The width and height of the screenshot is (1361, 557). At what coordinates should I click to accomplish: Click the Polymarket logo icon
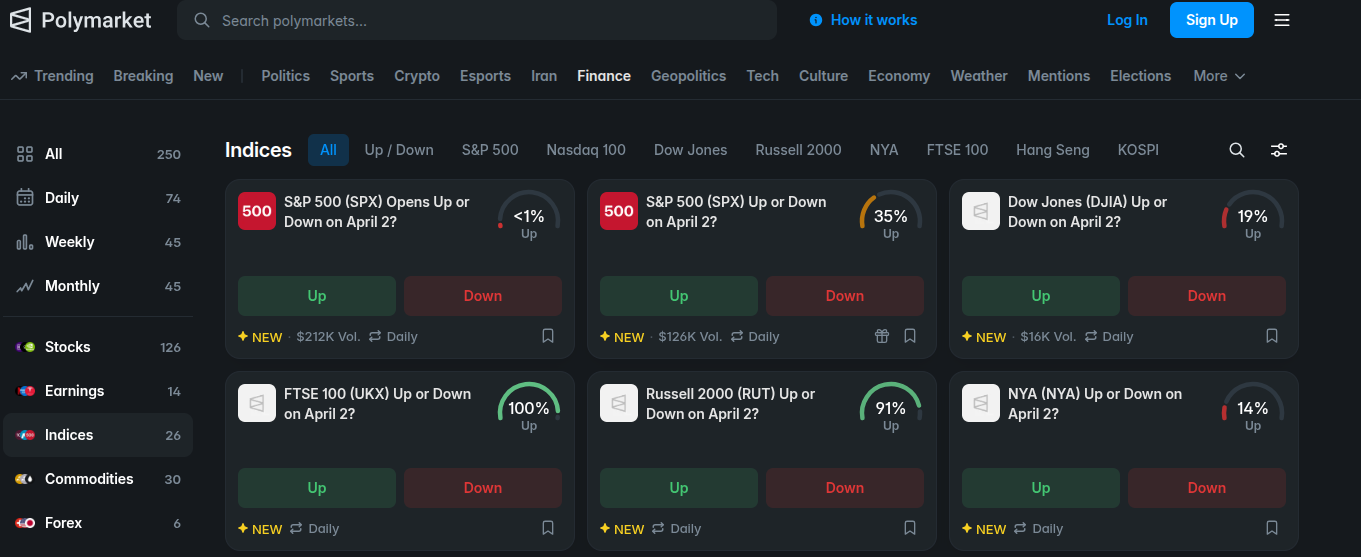21,20
